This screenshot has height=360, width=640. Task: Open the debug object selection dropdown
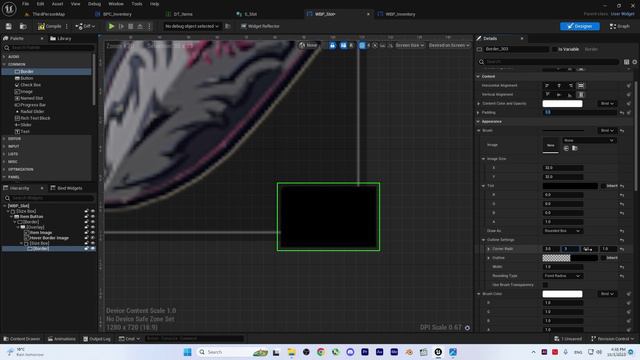click(191, 26)
